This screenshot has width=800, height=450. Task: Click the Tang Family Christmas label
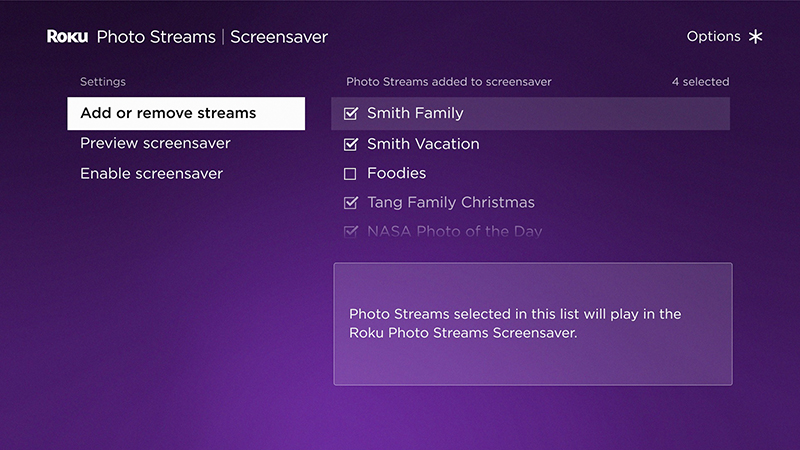(x=450, y=203)
